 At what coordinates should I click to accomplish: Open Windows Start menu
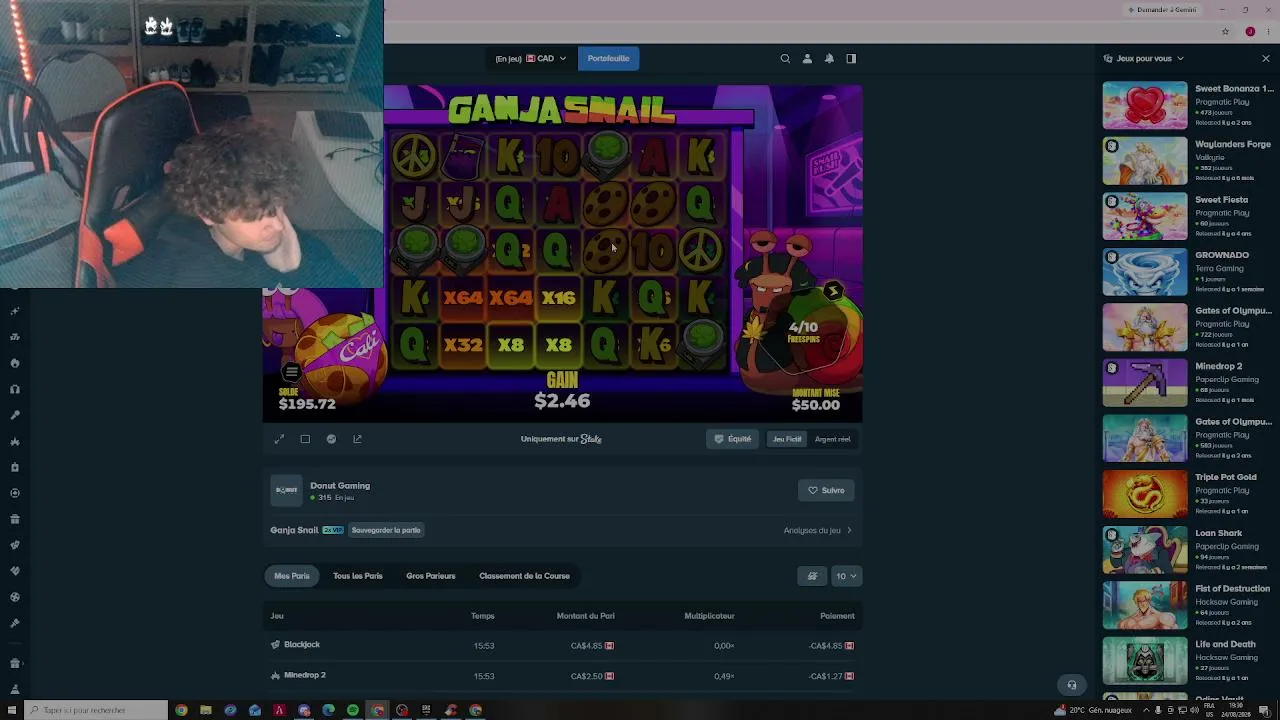[x=12, y=710]
